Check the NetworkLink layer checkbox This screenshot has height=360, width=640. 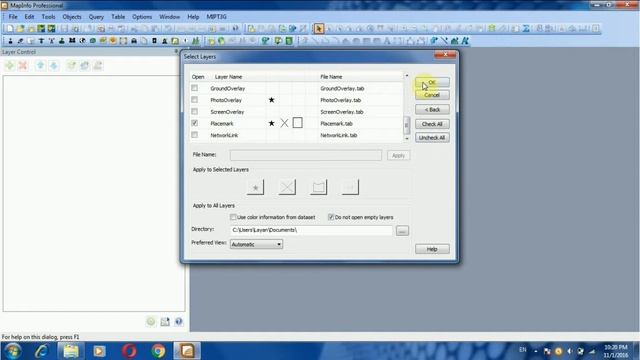[194, 135]
